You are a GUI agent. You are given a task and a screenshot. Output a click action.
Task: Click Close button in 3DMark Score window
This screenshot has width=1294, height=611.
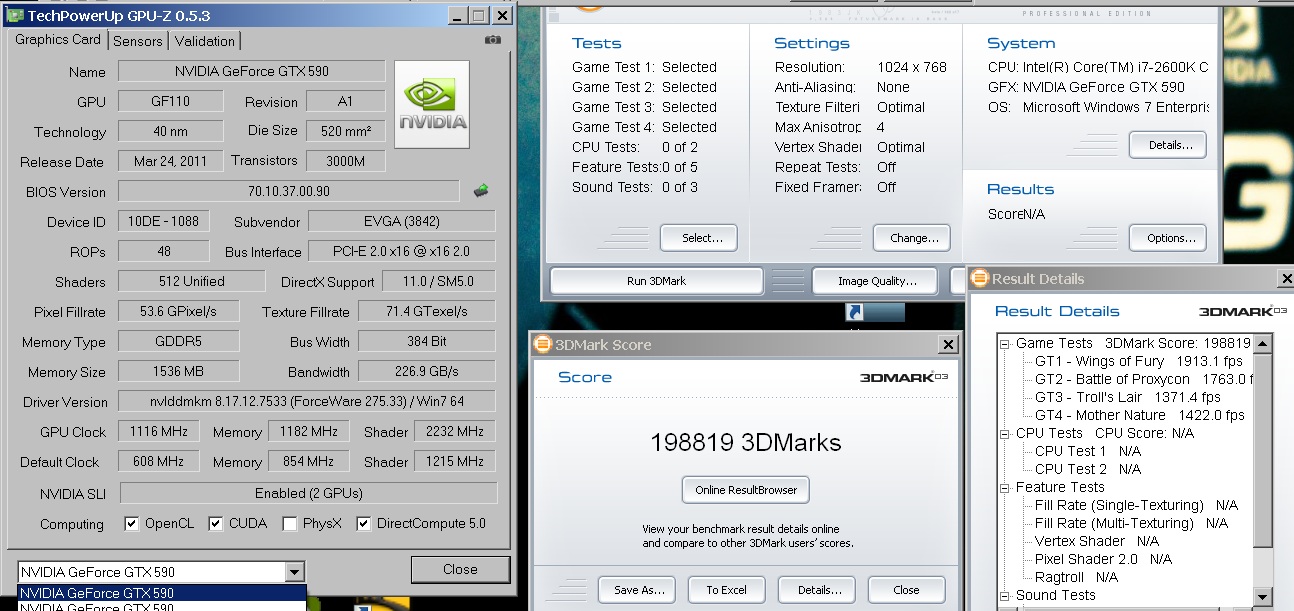(x=906, y=590)
